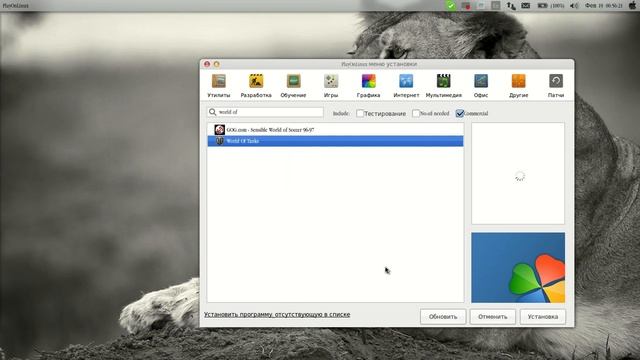Open the Игры (Games) category icon
The image size is (640, 360).
point(331,81)
